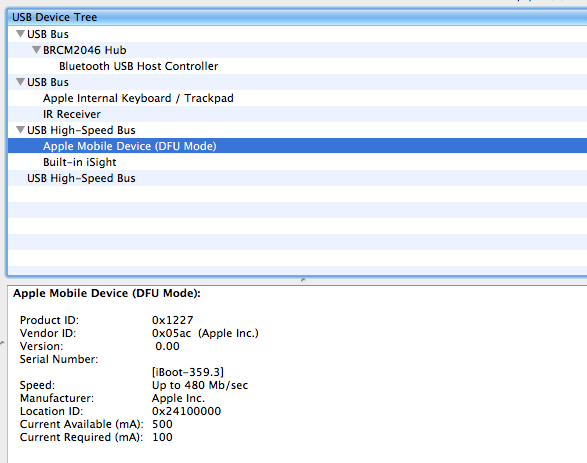Click the Speed value Up to 480 Mb/sec
The height and width of the screenshot is (463, 587).
pos(200,385)
